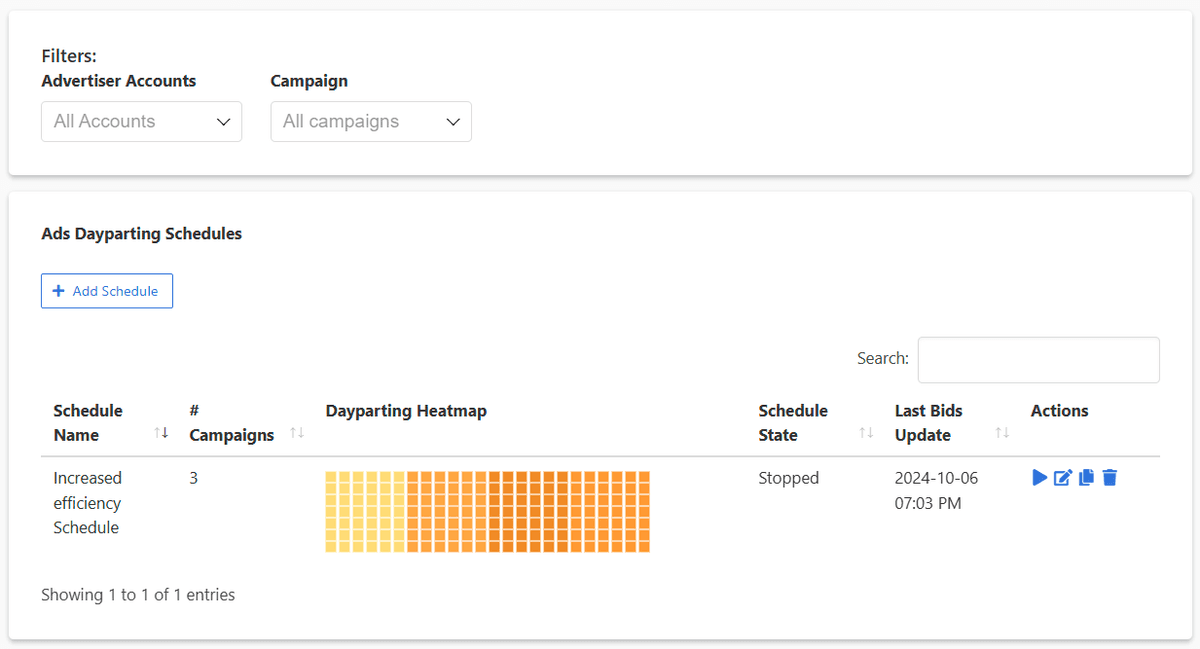Viewport: 1200px width, 649px height.
Task: Expand the Advertiser Accounts chevron
Action: [224, 121]
